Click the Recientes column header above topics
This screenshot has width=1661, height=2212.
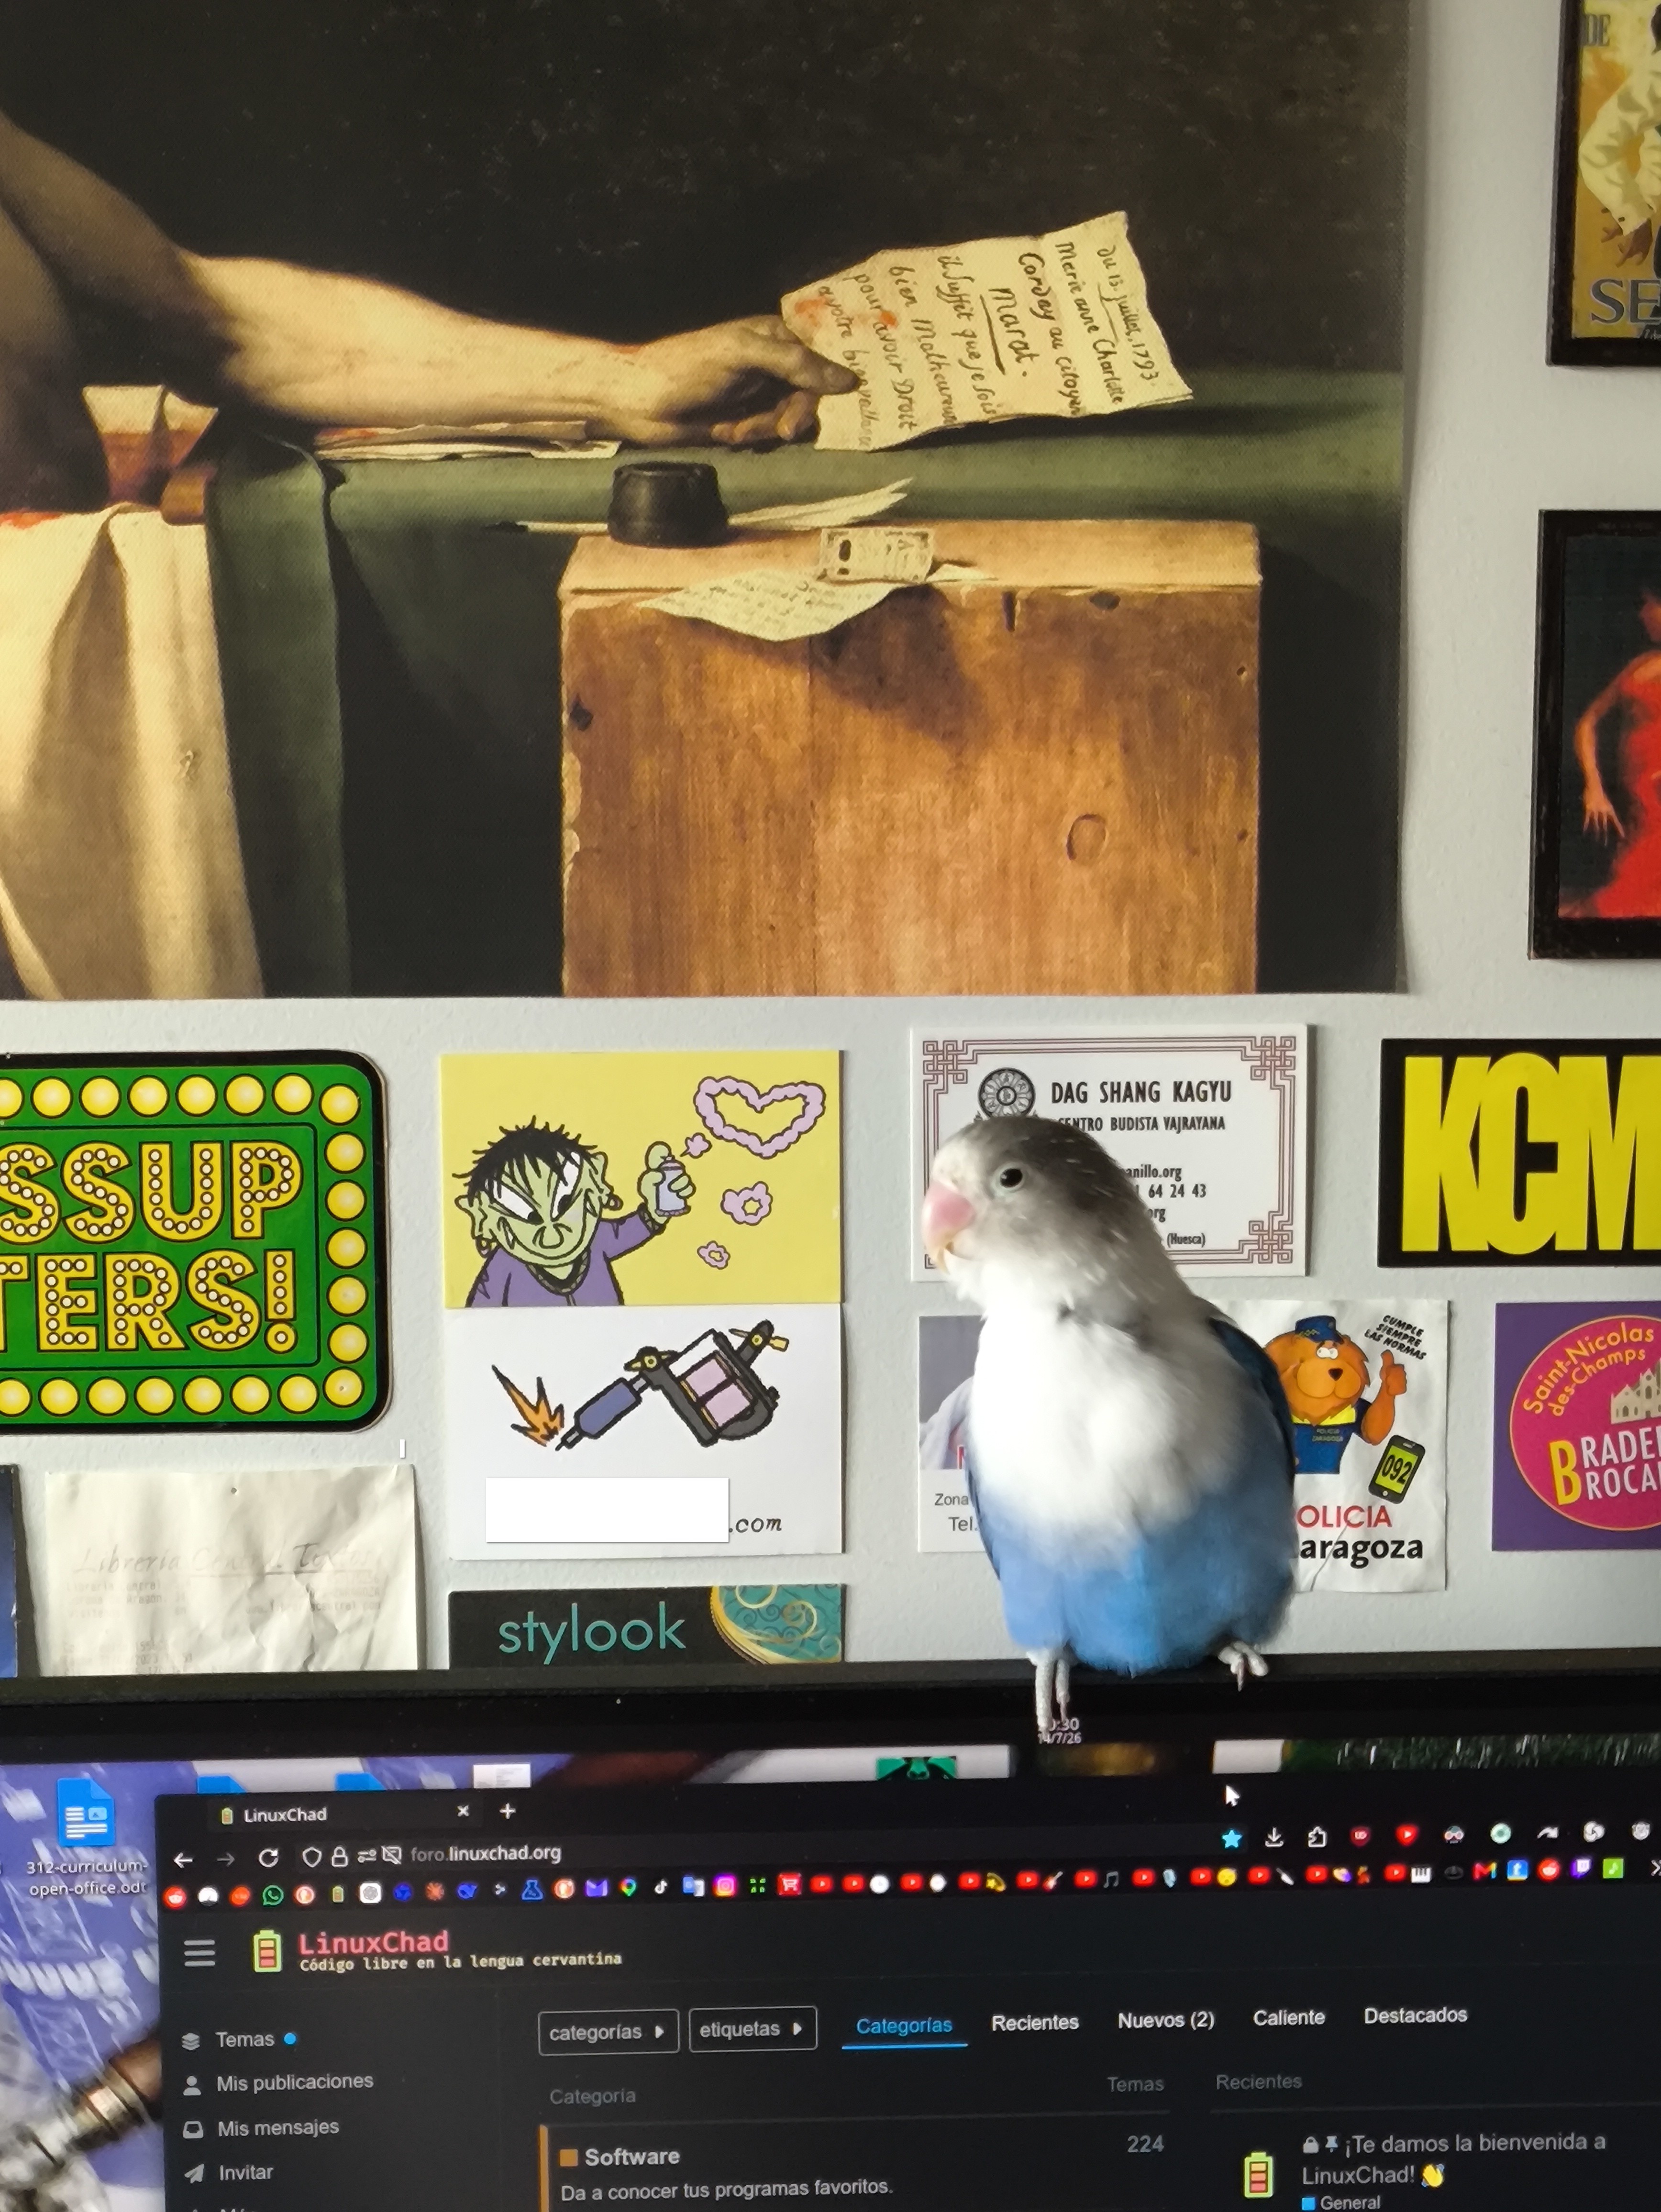(1258, 2081)
